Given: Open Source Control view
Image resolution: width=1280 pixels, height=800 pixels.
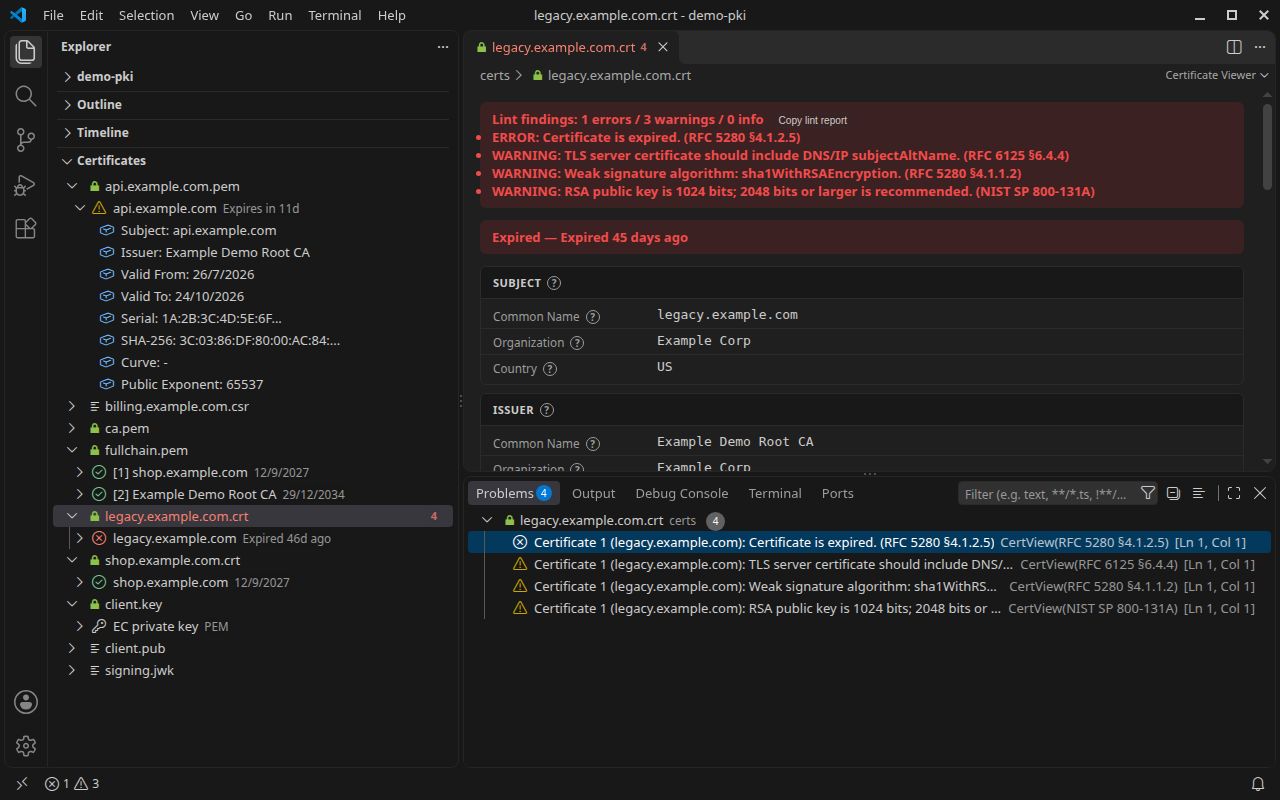Looking at the screenshot, I should [x=26, y=141].
